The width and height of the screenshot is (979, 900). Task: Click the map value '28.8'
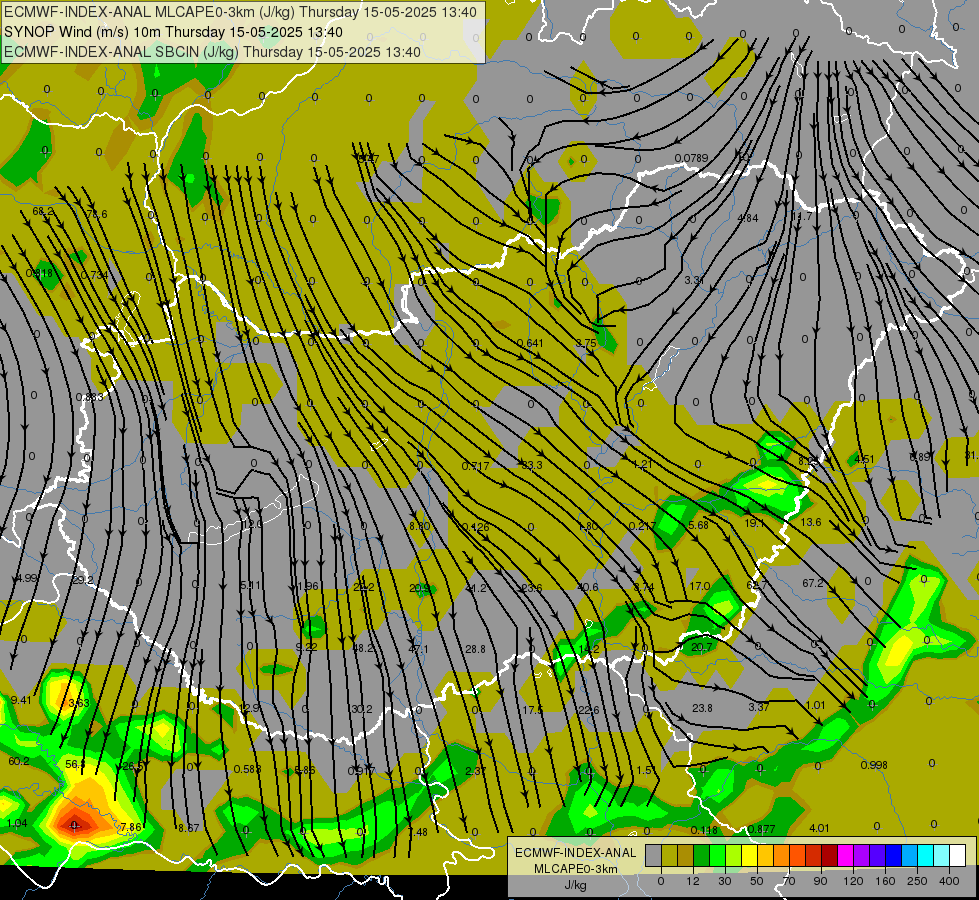[475, 650]
